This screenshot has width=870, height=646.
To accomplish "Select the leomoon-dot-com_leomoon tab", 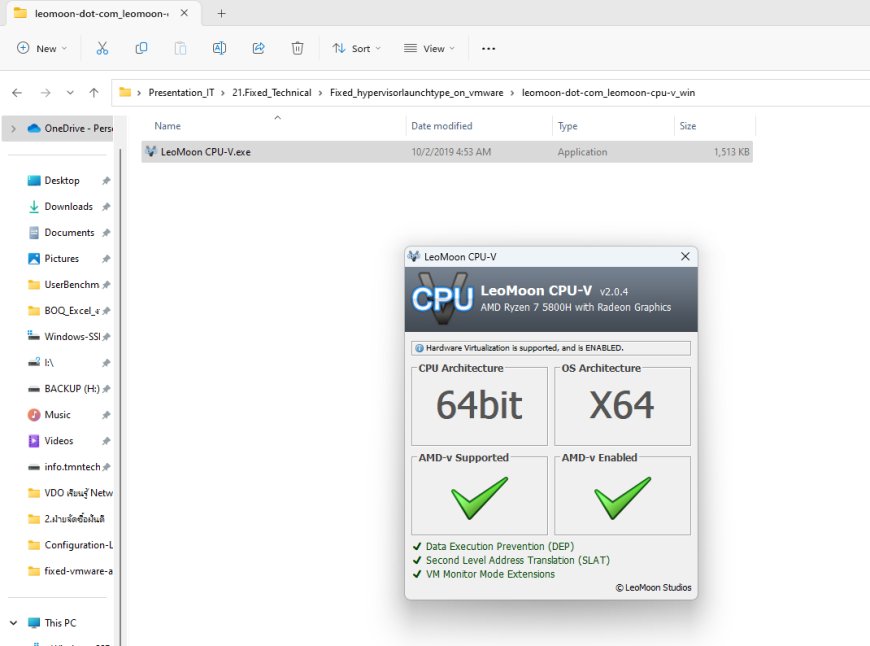I will coord(101,13).
